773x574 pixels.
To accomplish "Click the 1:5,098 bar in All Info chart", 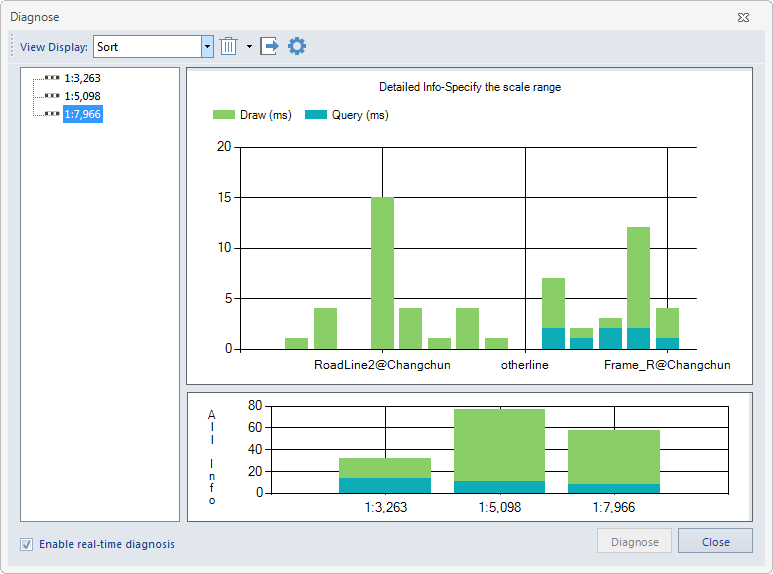I will (x=499, y=450).
